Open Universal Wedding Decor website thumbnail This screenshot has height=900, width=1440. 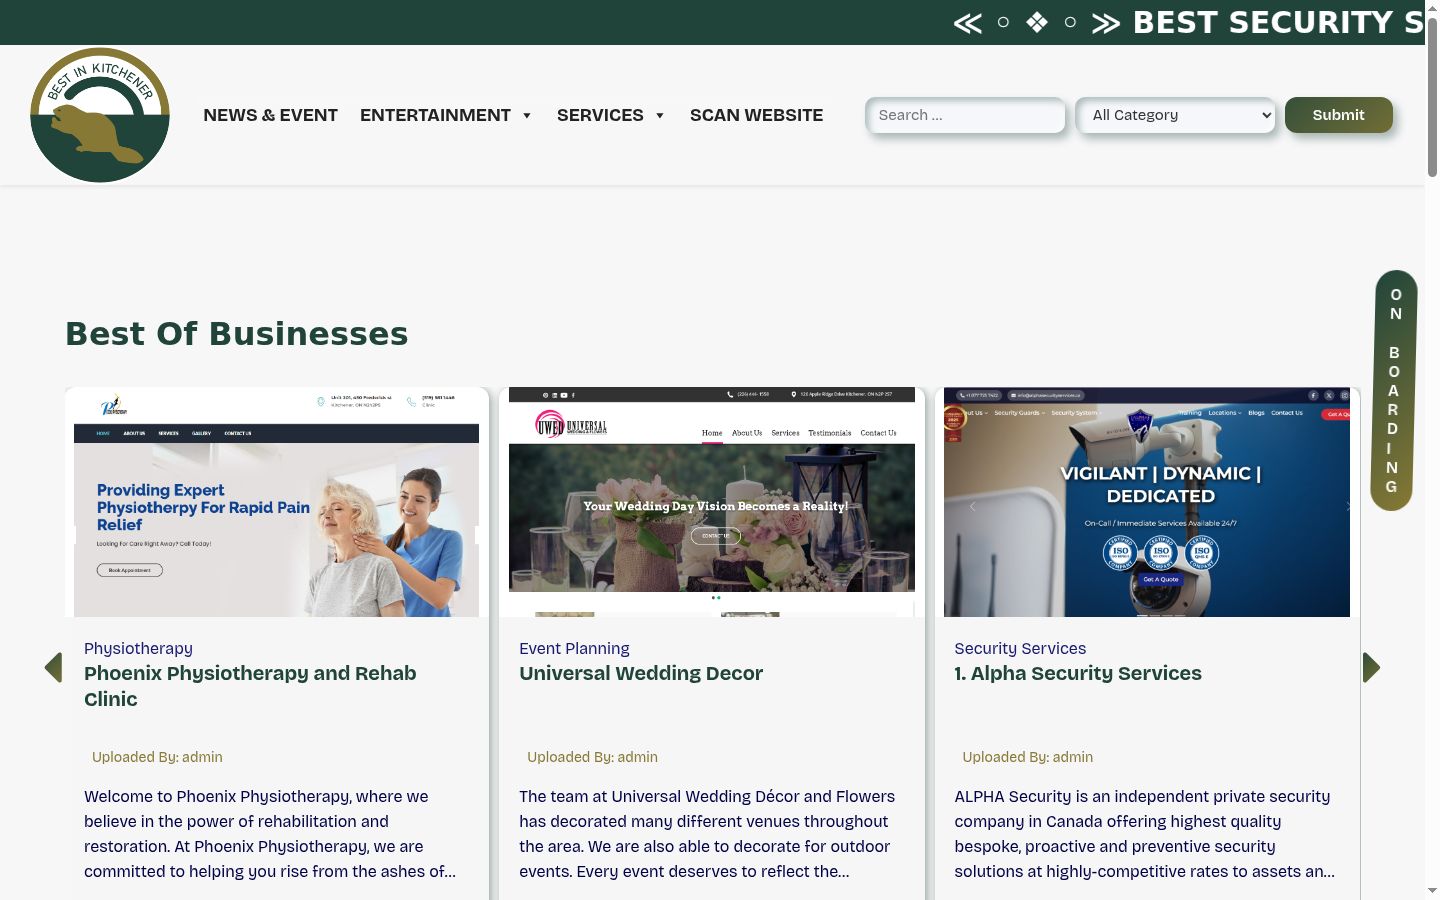[x=712, y=502]
